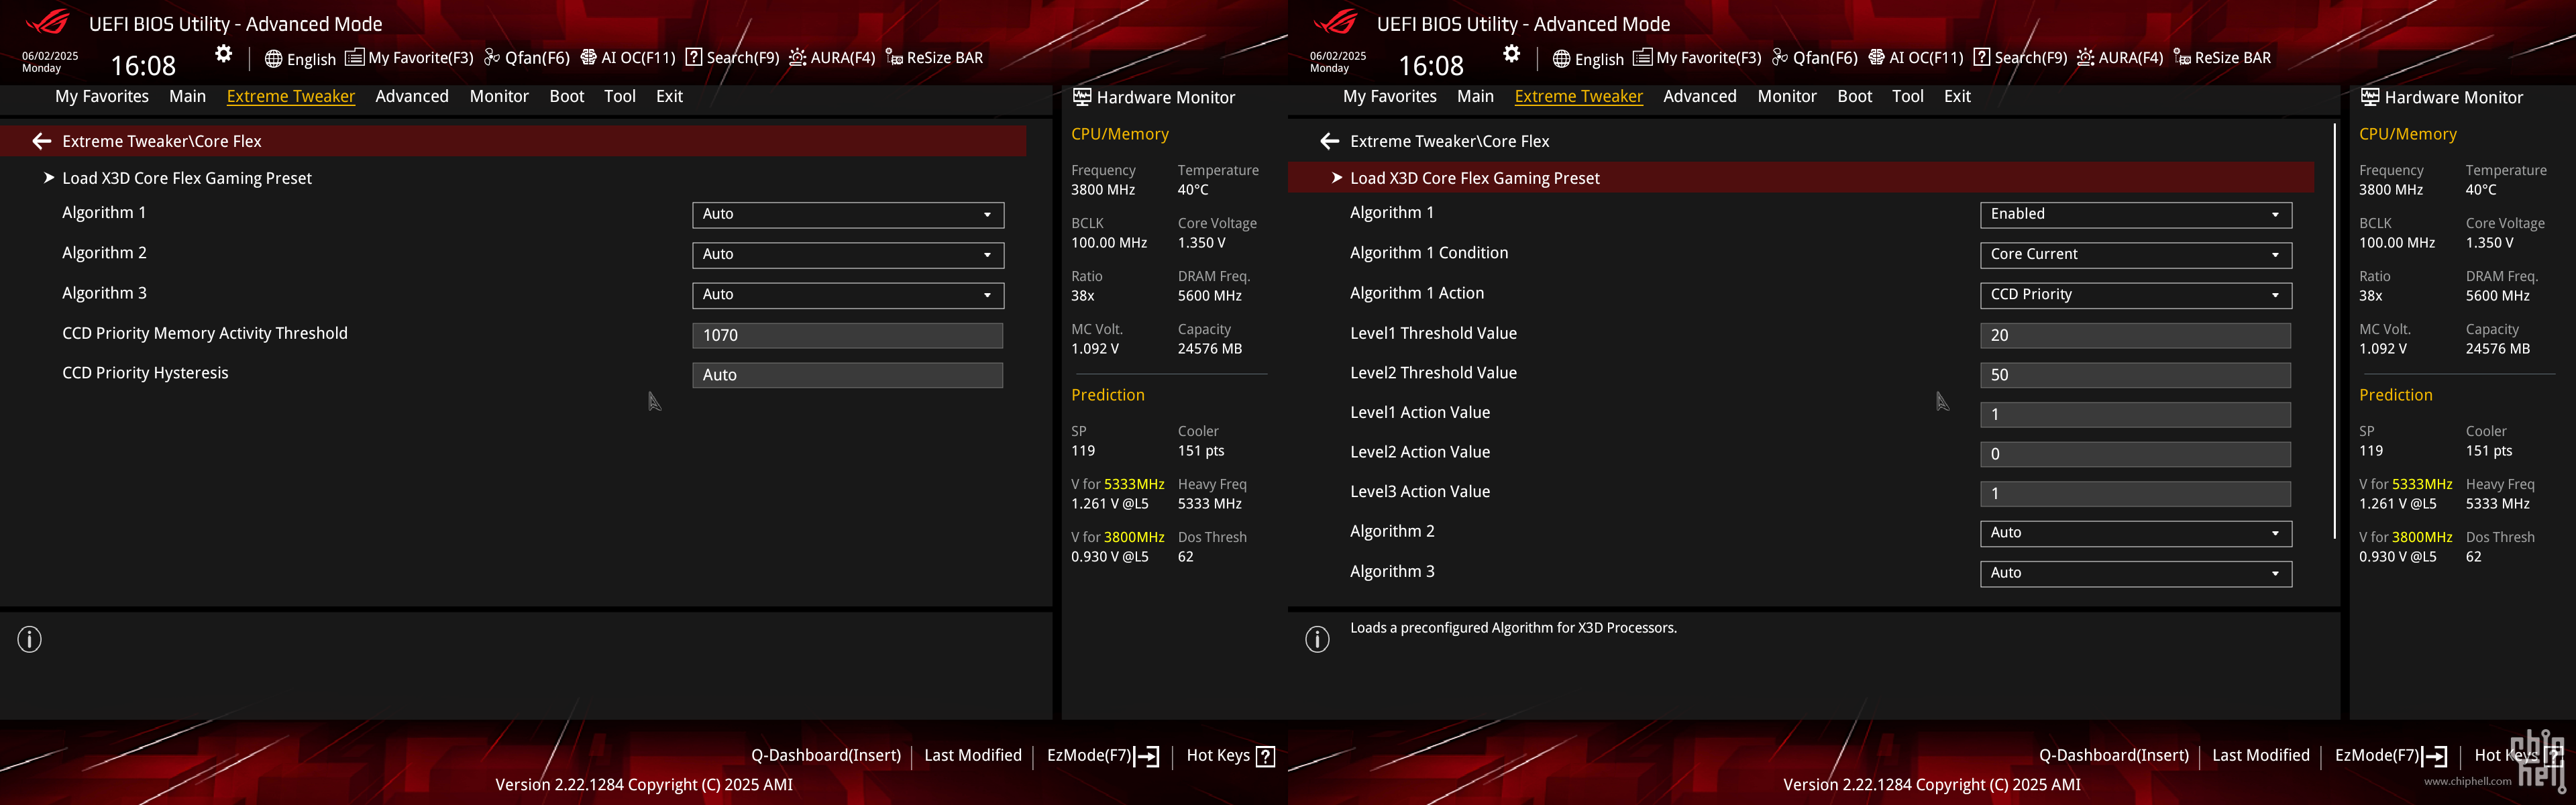Select Extreme Tweaker tab in right screen
Screen dimensions: 2576x805
tap(1579, 96)
